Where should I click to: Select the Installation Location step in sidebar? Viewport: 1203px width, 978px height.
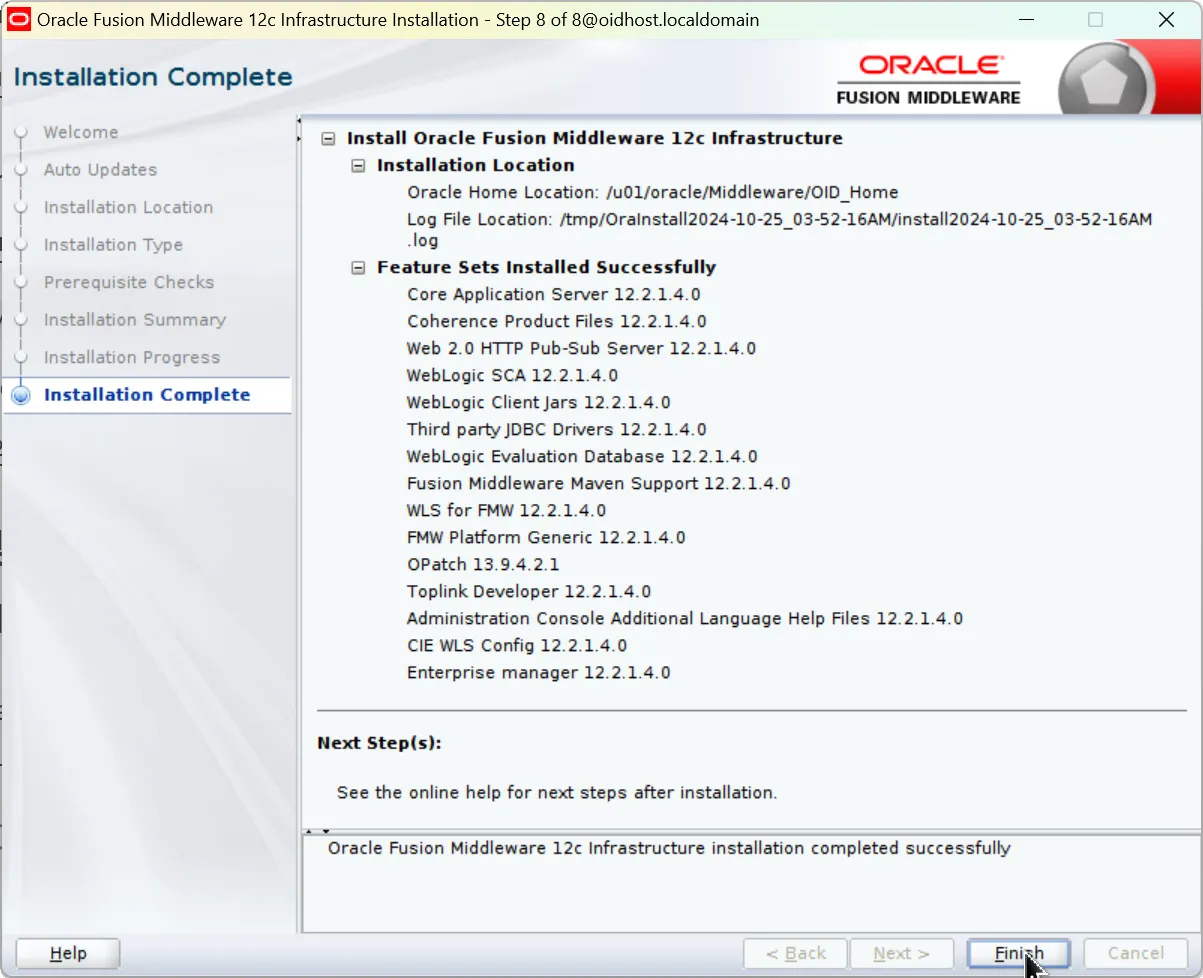coord(128,207)
